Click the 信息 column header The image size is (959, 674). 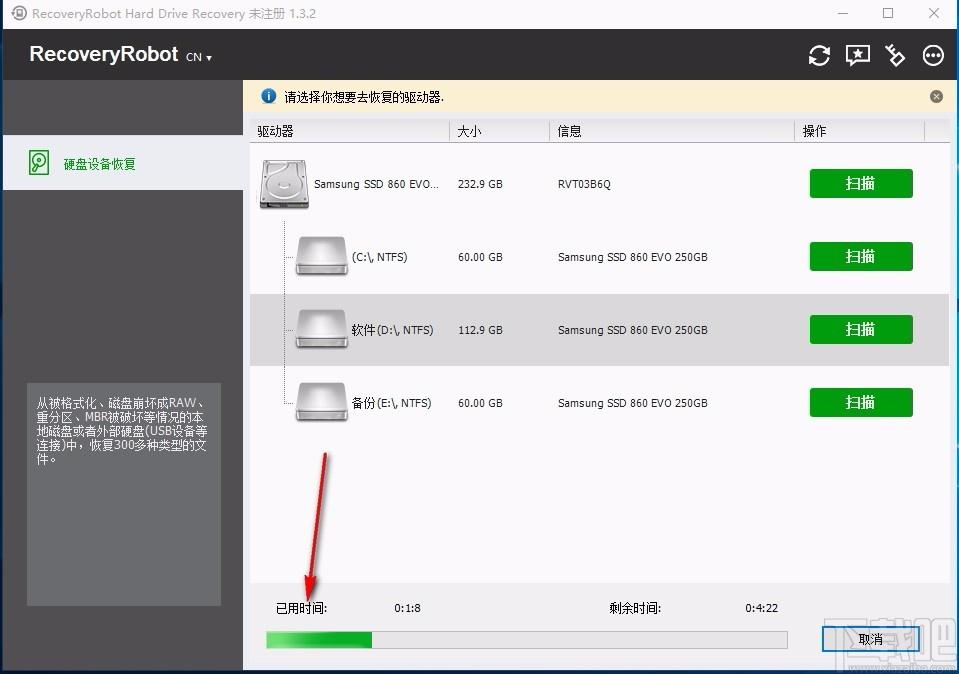tap(672, 131)
